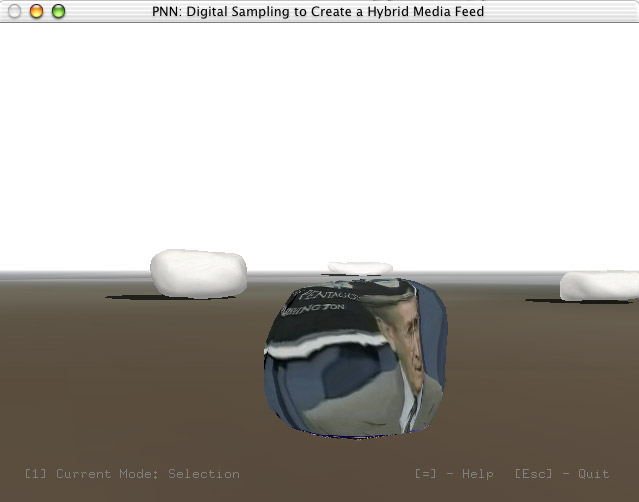This screenshot has width=639, height=502.
Task: Click the partial NGTON text on the cube
Action: (x=313, y=312)
